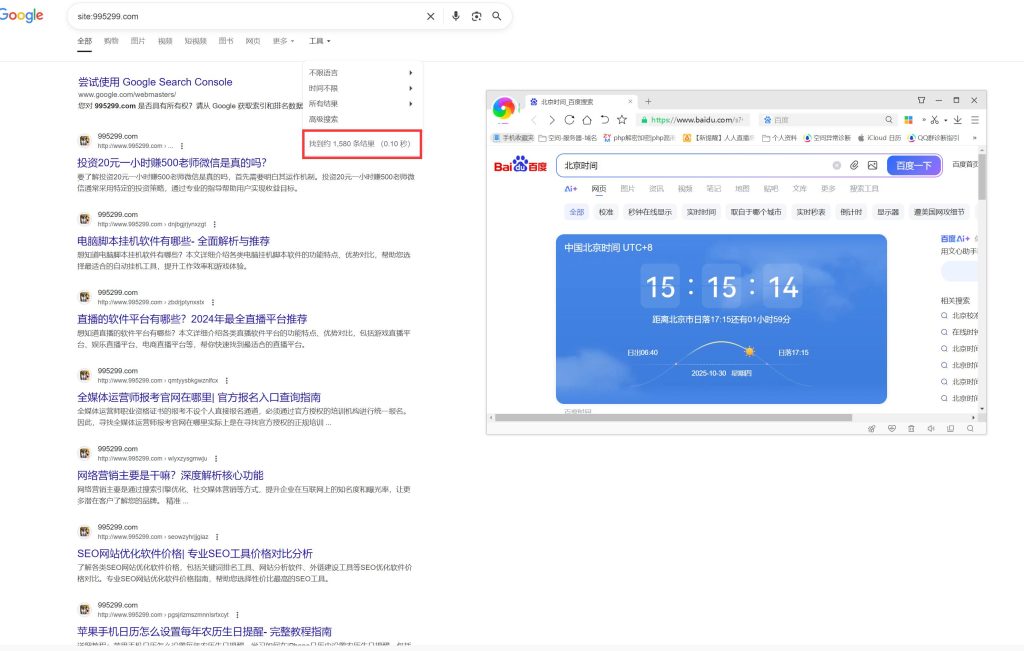This screenshot has height=651, width=1024.
Task: Switch to Google 图片 images tab
Action: 138,41
